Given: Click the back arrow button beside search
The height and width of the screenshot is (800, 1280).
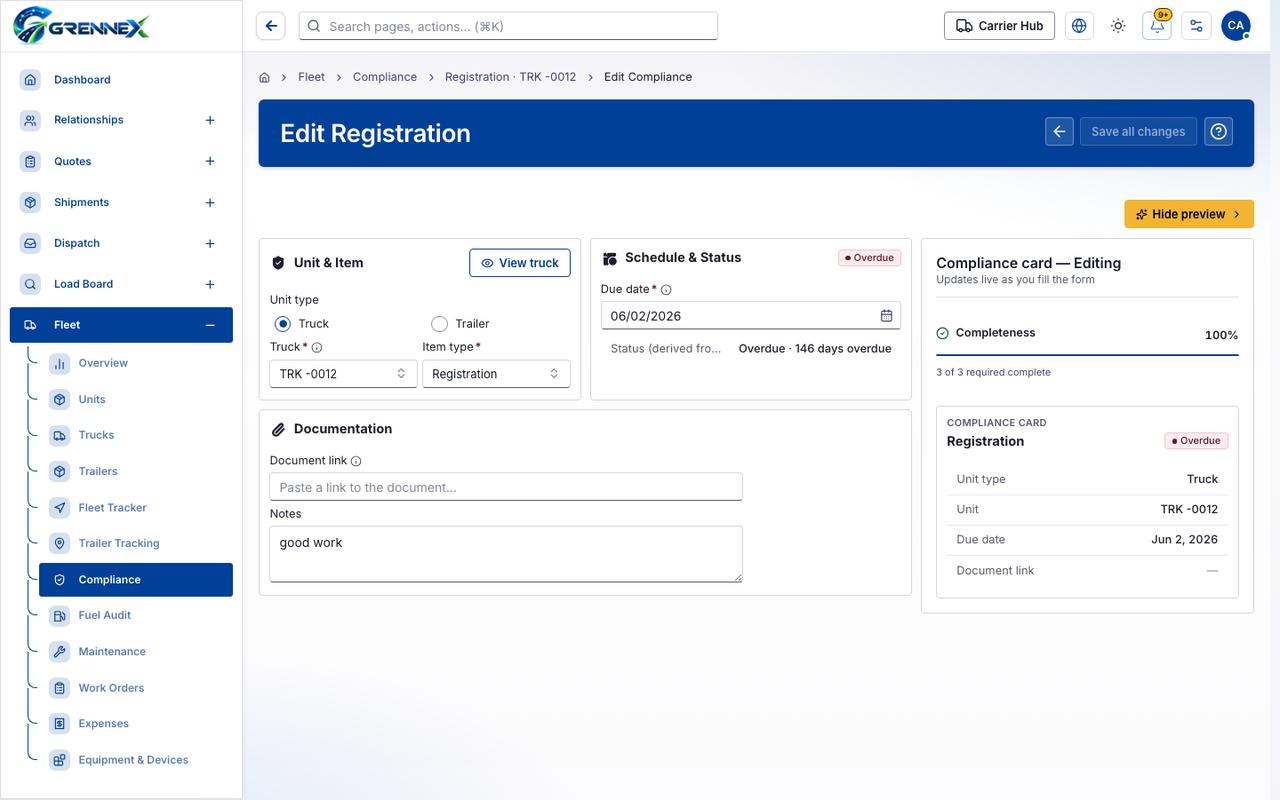Looking at the screenshot, I should 271,26.
